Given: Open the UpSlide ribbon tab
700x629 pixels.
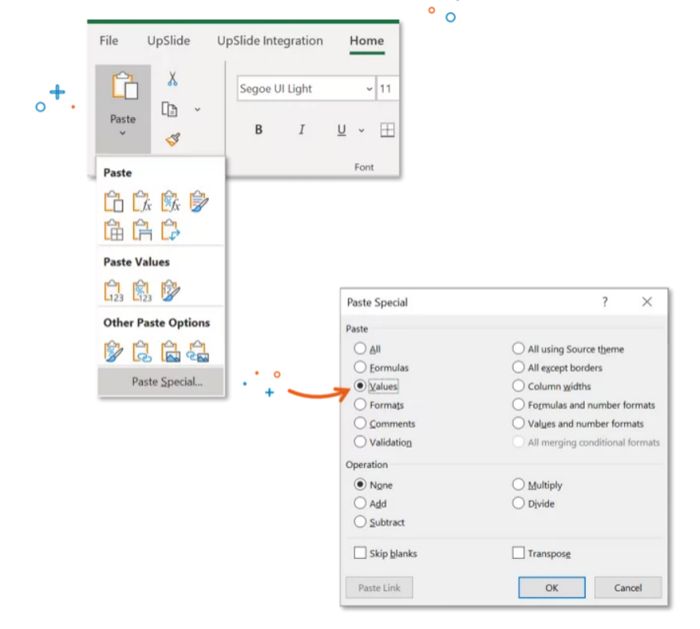Looking at the screenshot, I should coord(169,41).
